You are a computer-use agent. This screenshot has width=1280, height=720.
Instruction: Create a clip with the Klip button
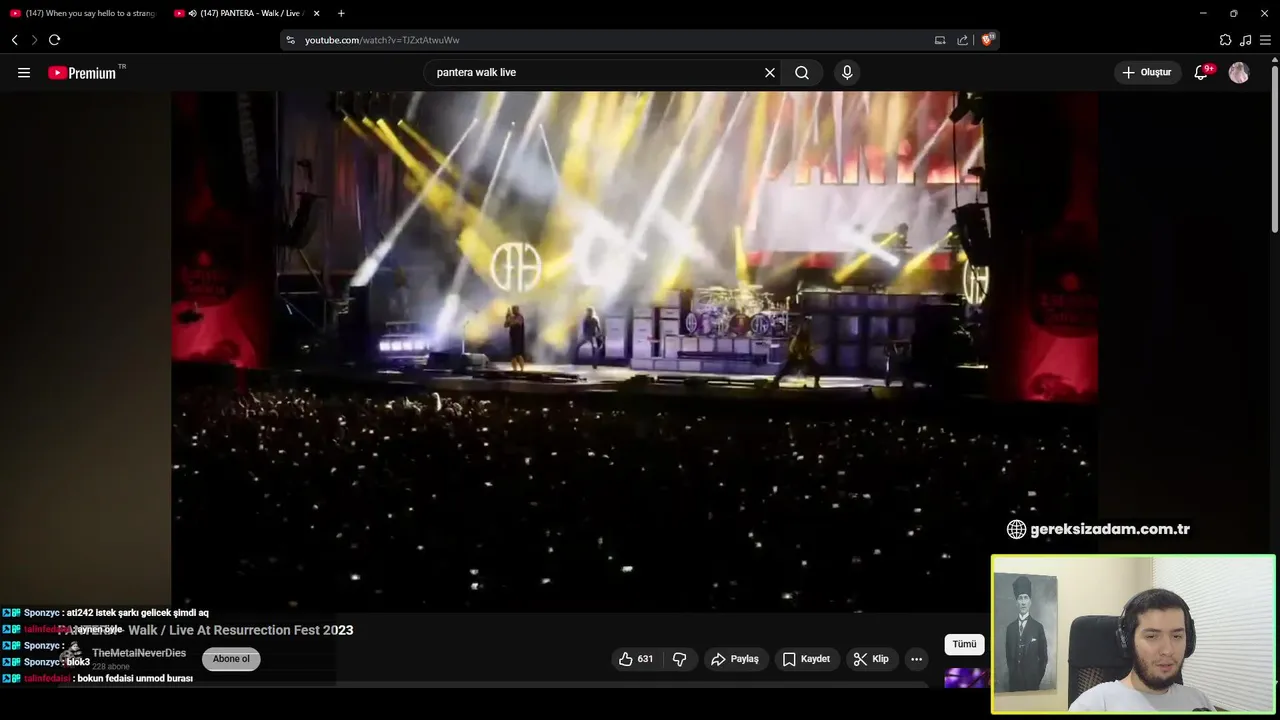point(871,659)
